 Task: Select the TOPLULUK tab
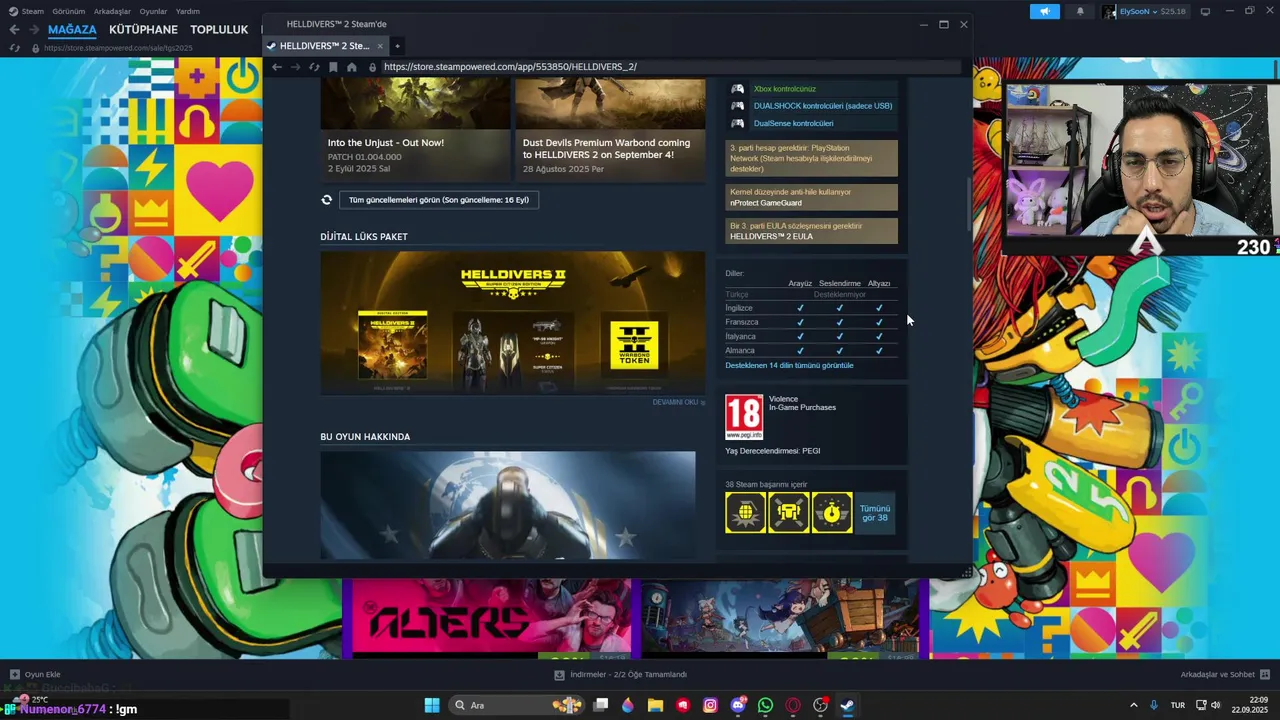point(219,30)
